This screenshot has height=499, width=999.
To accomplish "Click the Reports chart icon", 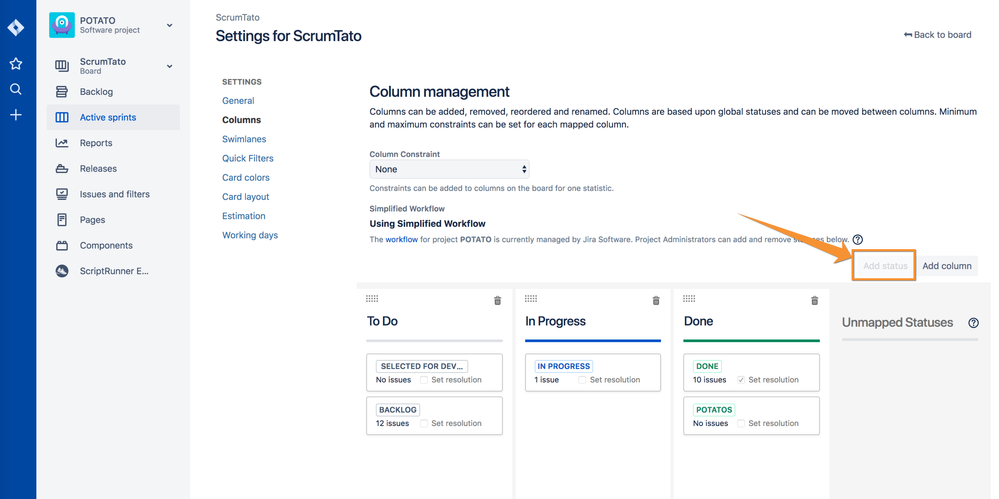I will [x=62, y=143].
